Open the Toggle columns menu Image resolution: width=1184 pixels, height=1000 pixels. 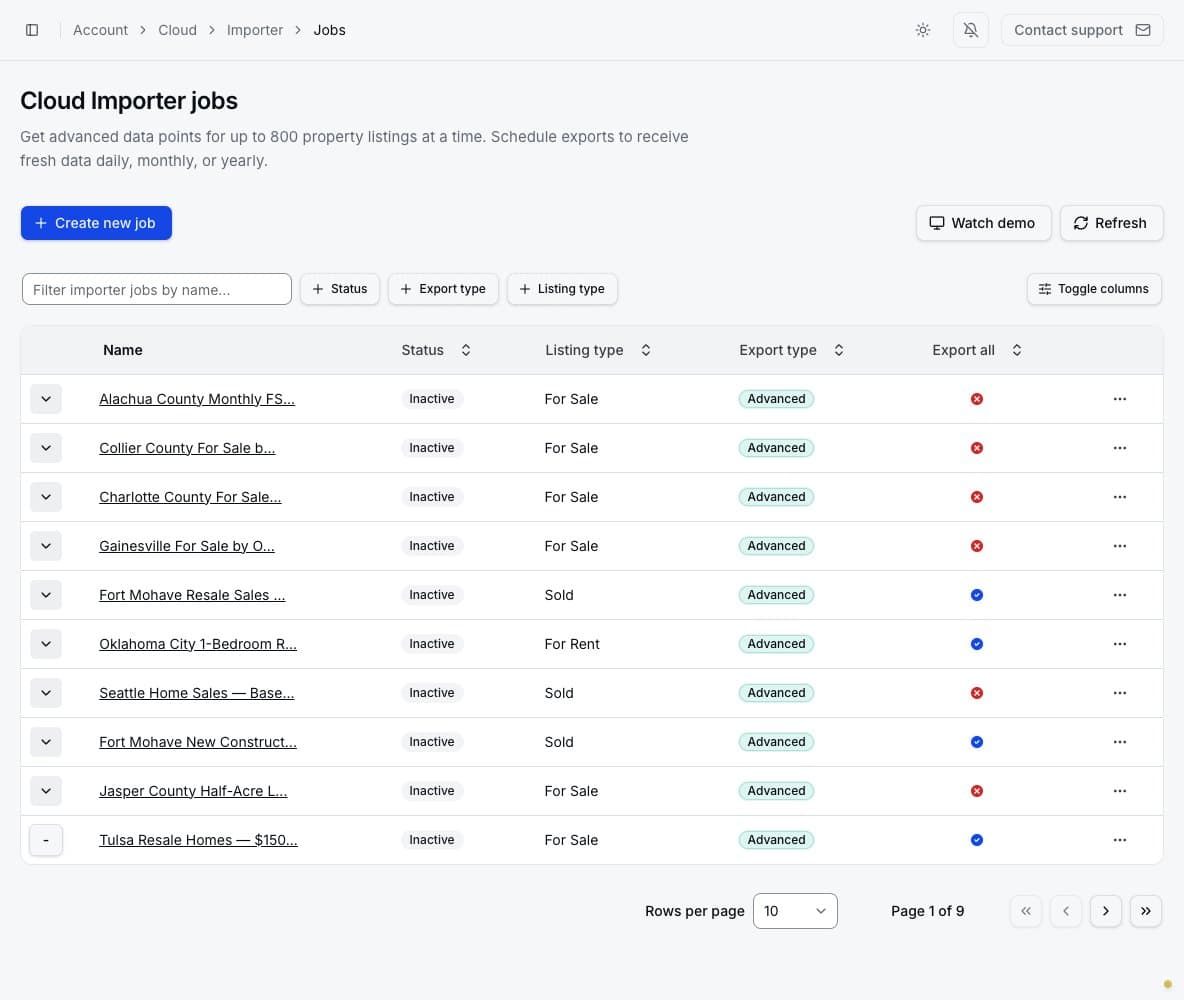point(1093,289)
